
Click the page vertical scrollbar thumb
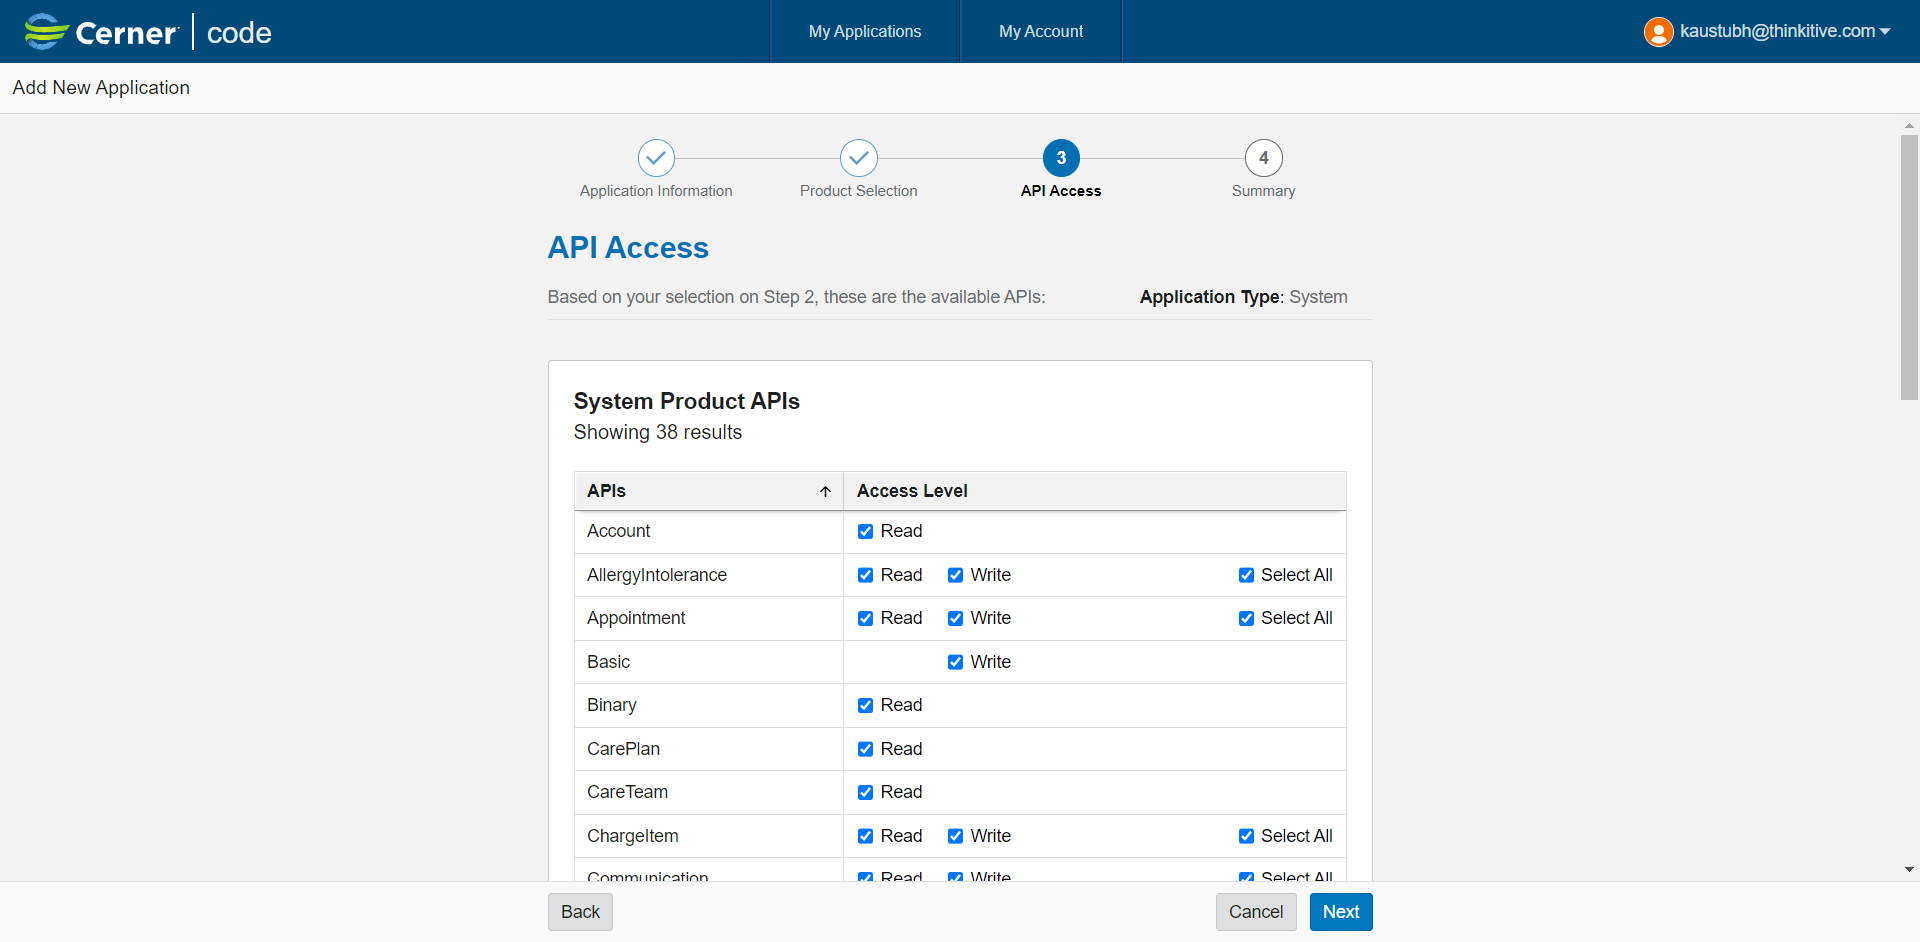point(1909,267)
